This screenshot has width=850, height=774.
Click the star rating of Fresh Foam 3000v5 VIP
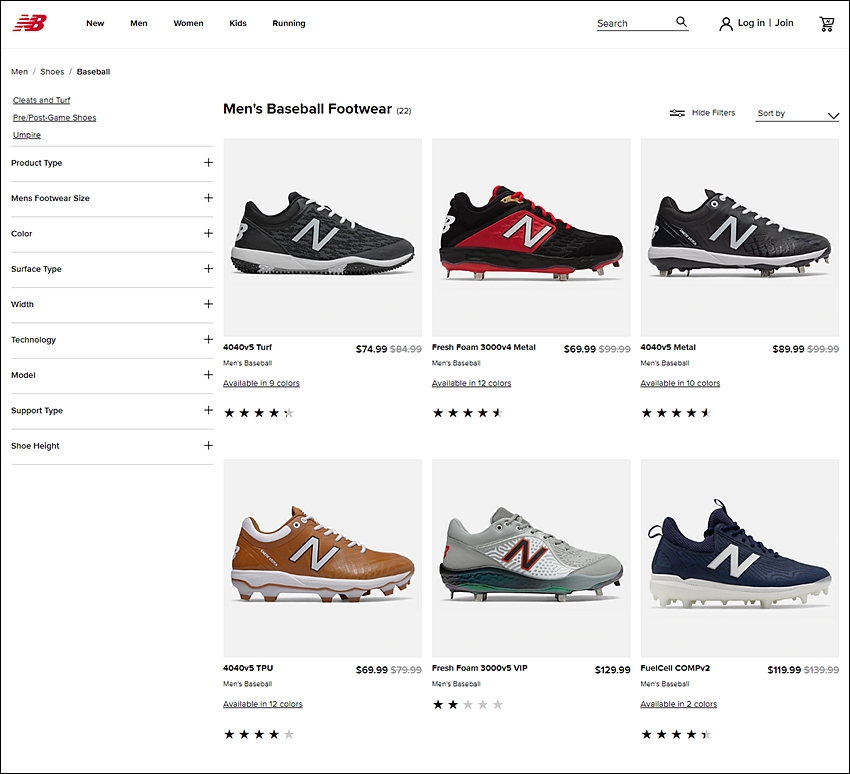(x=468, y=705)
